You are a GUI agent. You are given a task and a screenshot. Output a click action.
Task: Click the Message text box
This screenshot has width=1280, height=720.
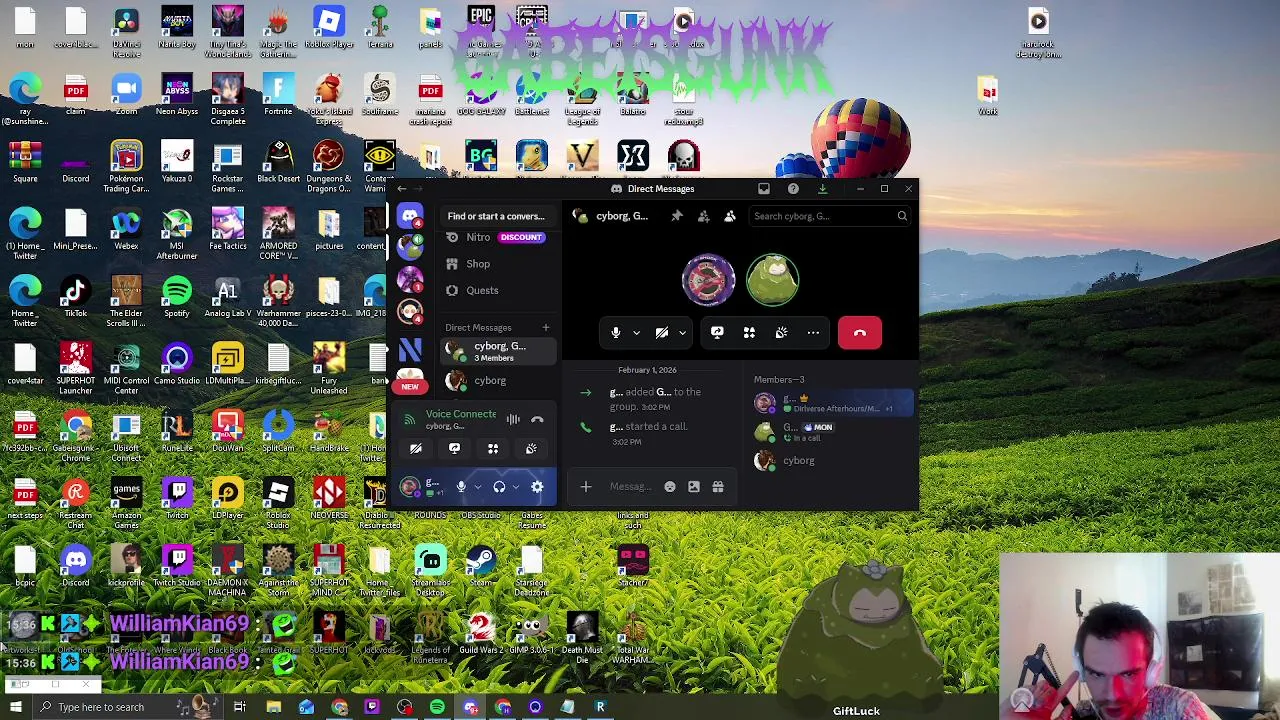(630, 487)
